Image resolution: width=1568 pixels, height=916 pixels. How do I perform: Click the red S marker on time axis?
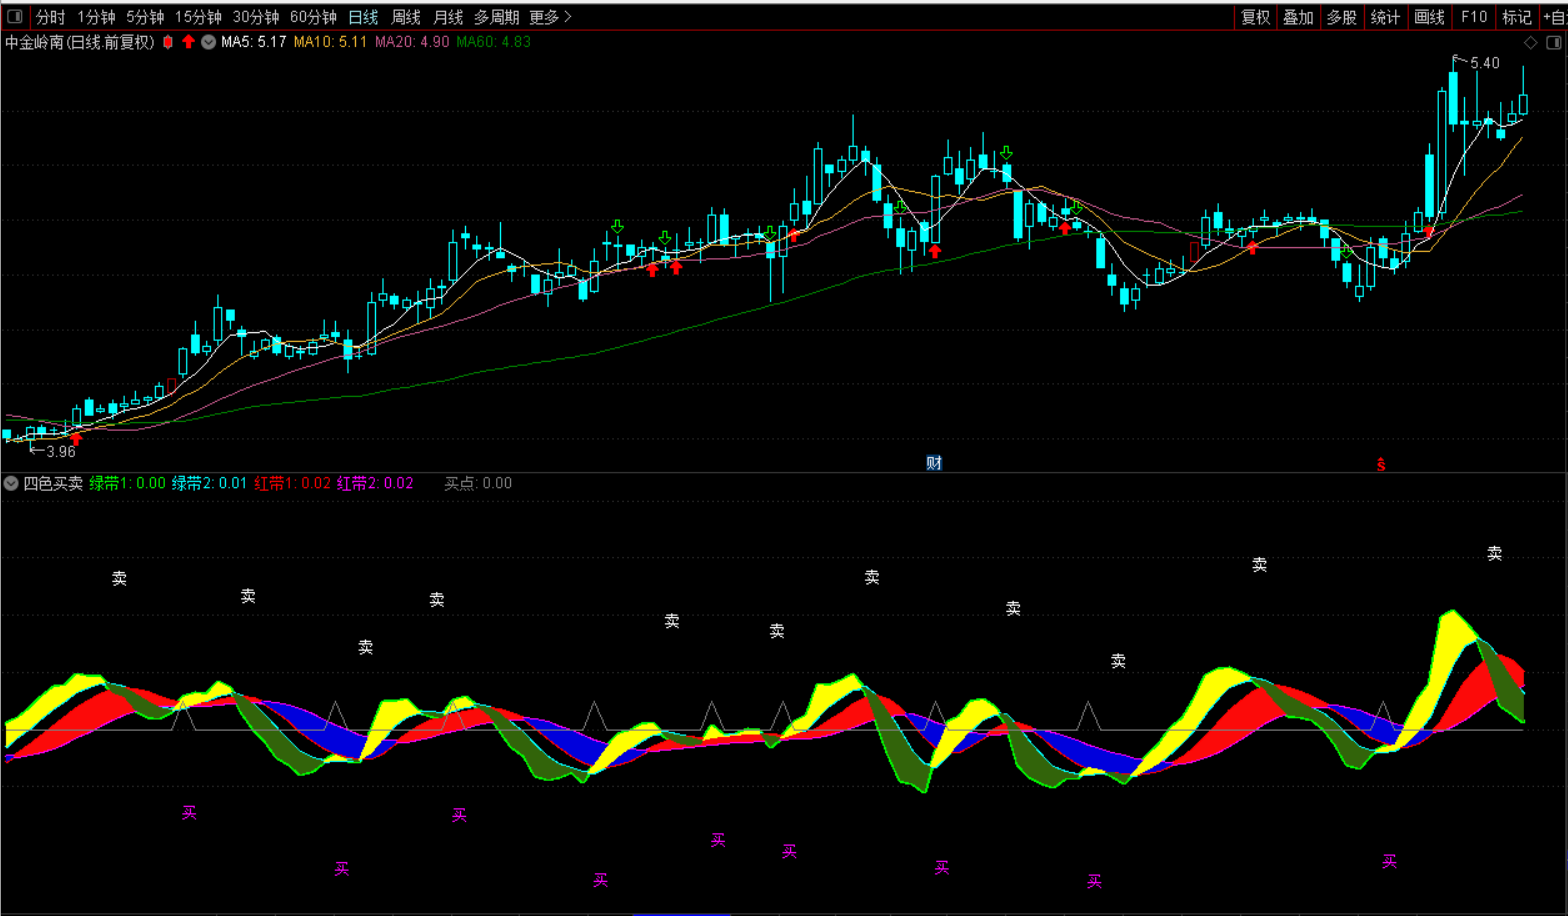point(1381,464)
